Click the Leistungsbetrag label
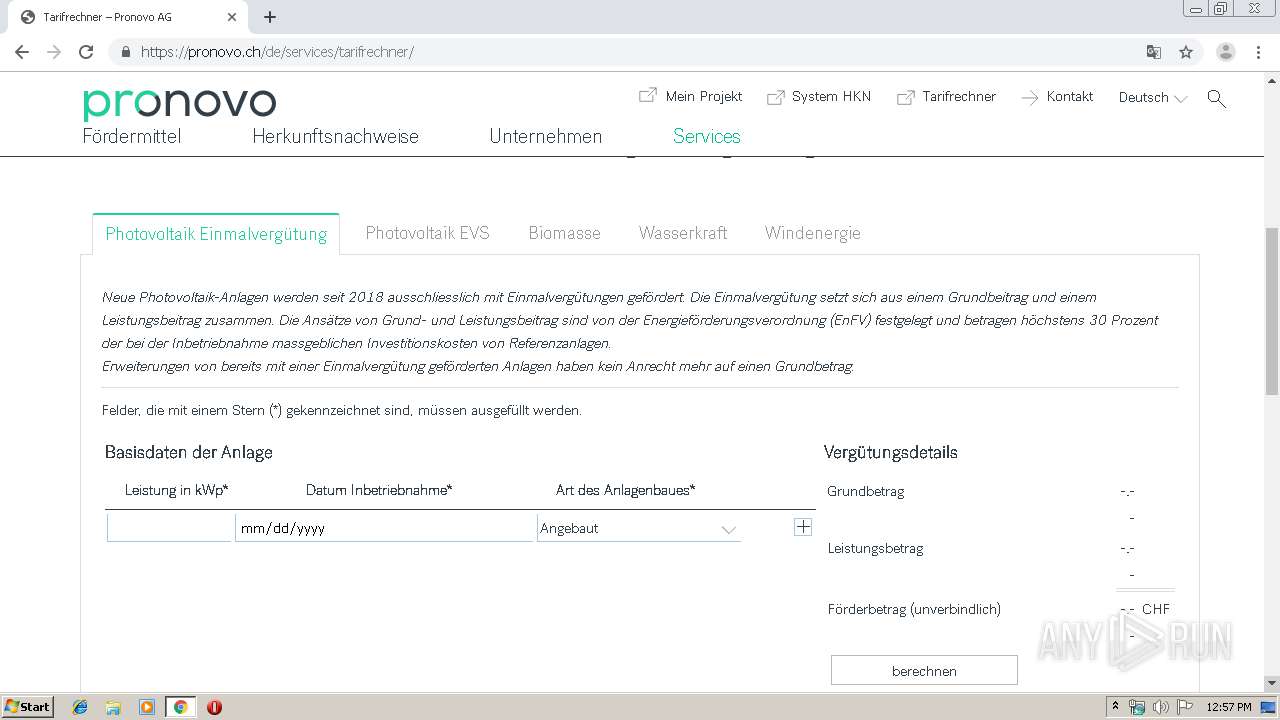The width and height of the screenshot is (1280, 720). pos(876,548)
